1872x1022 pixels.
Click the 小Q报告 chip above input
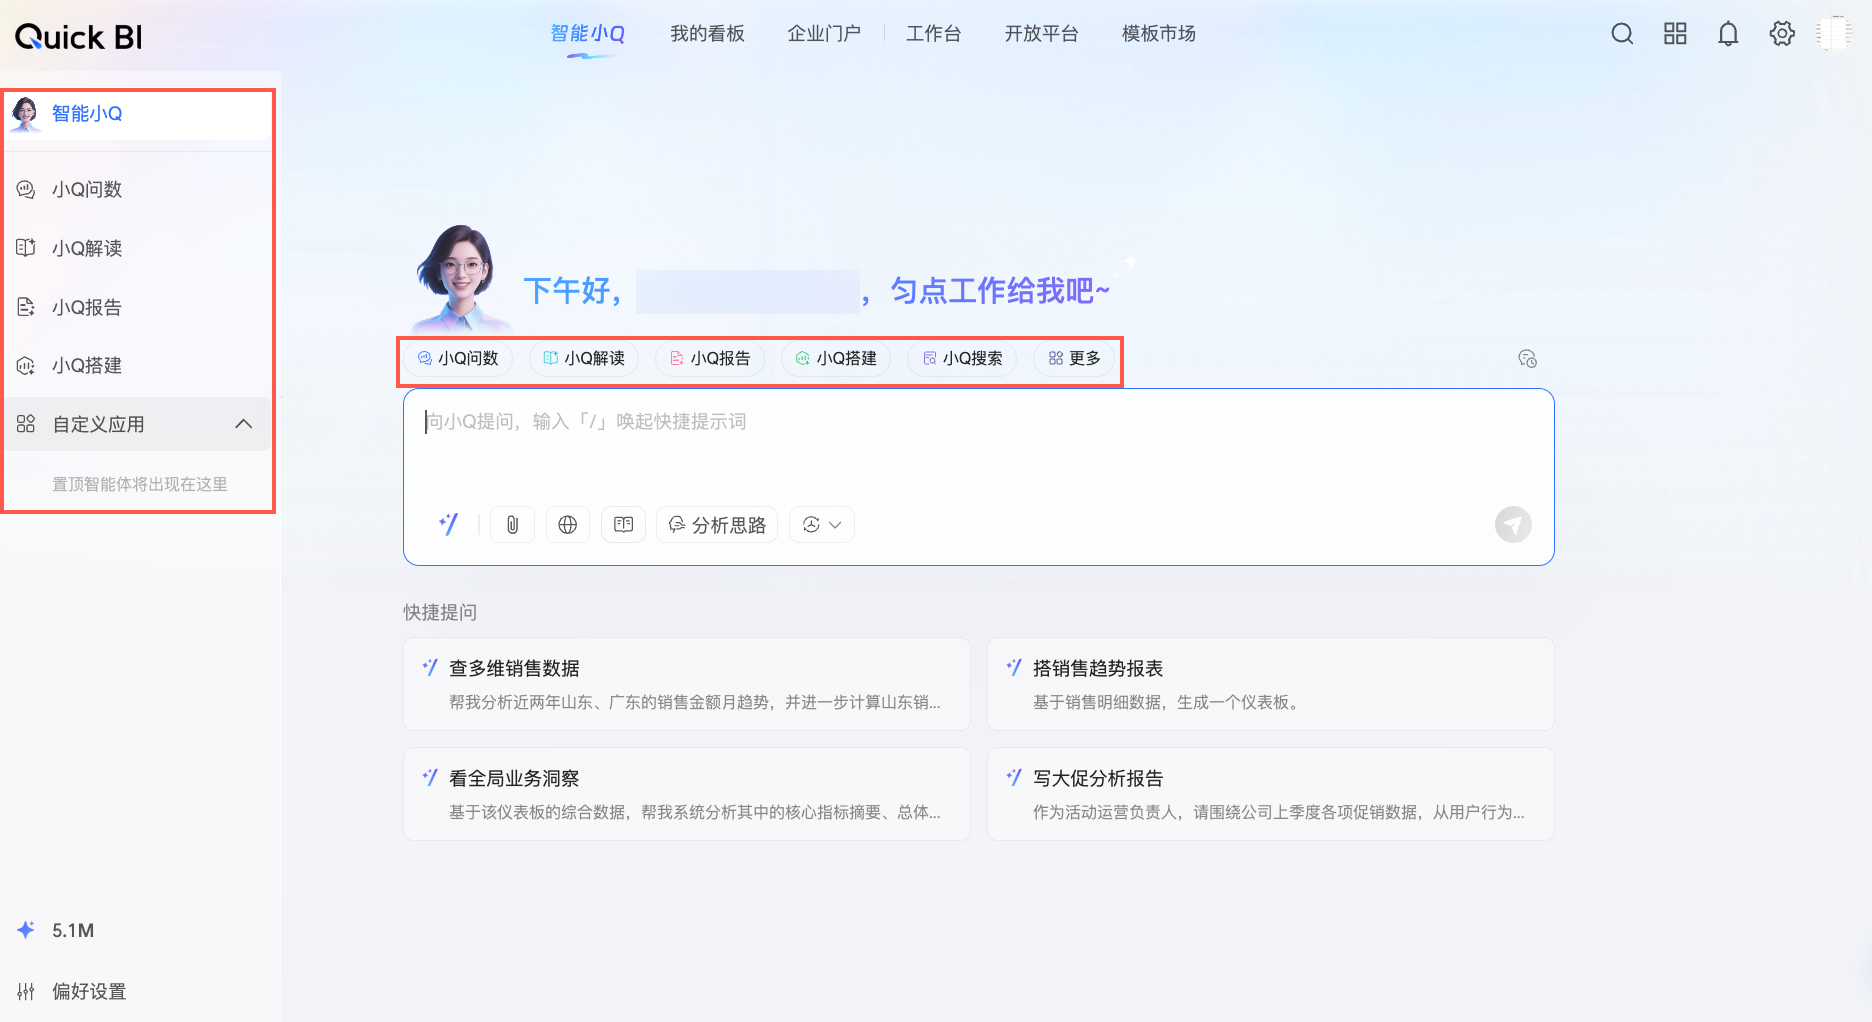(710, 358)
